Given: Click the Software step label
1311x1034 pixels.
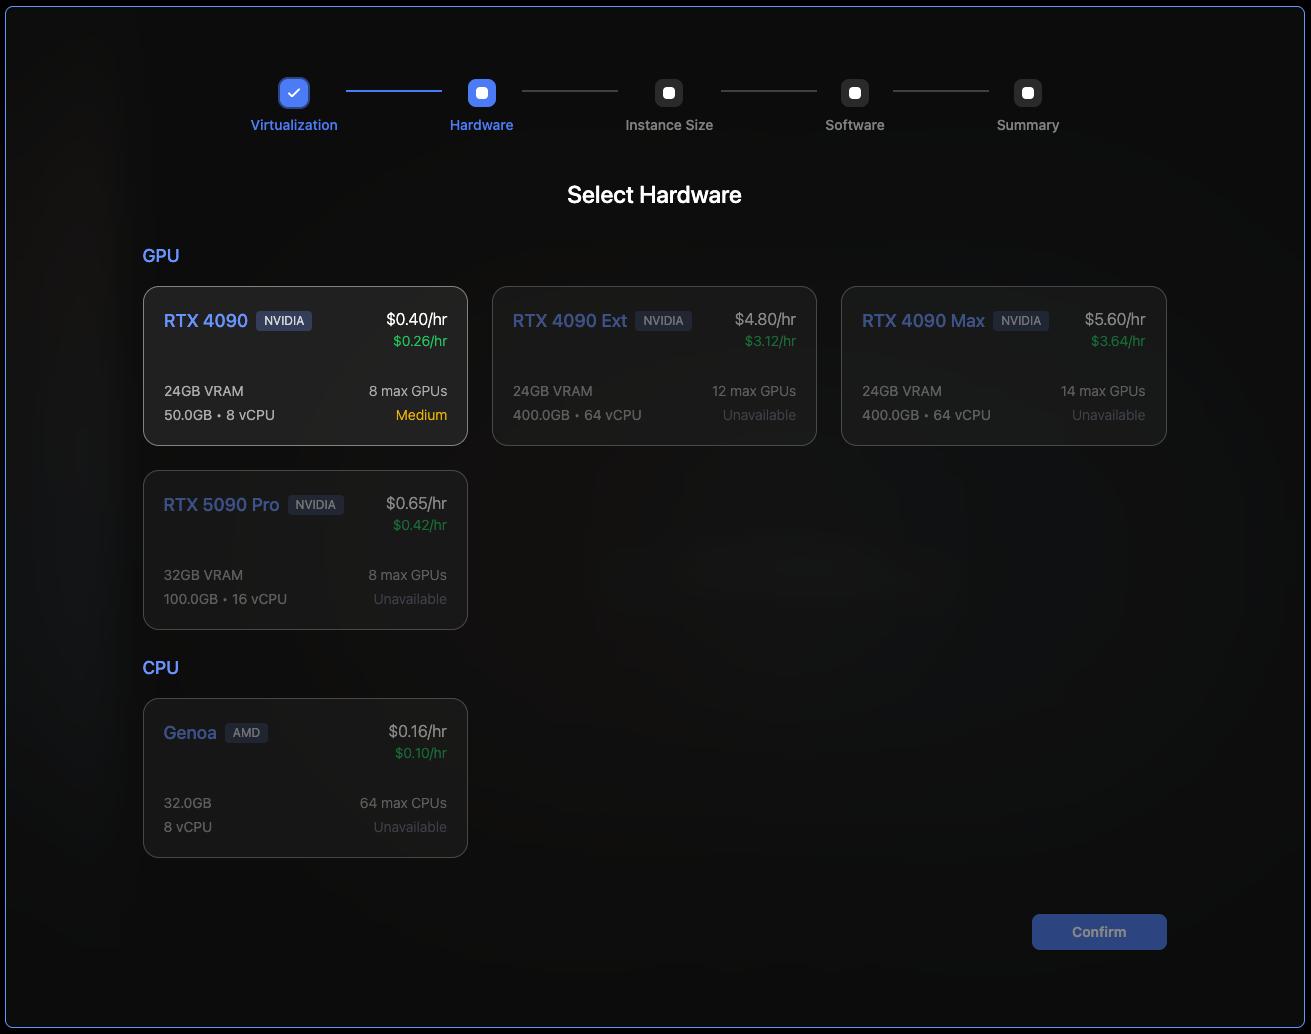Looking at the screenshot, I should coord(855,125).
